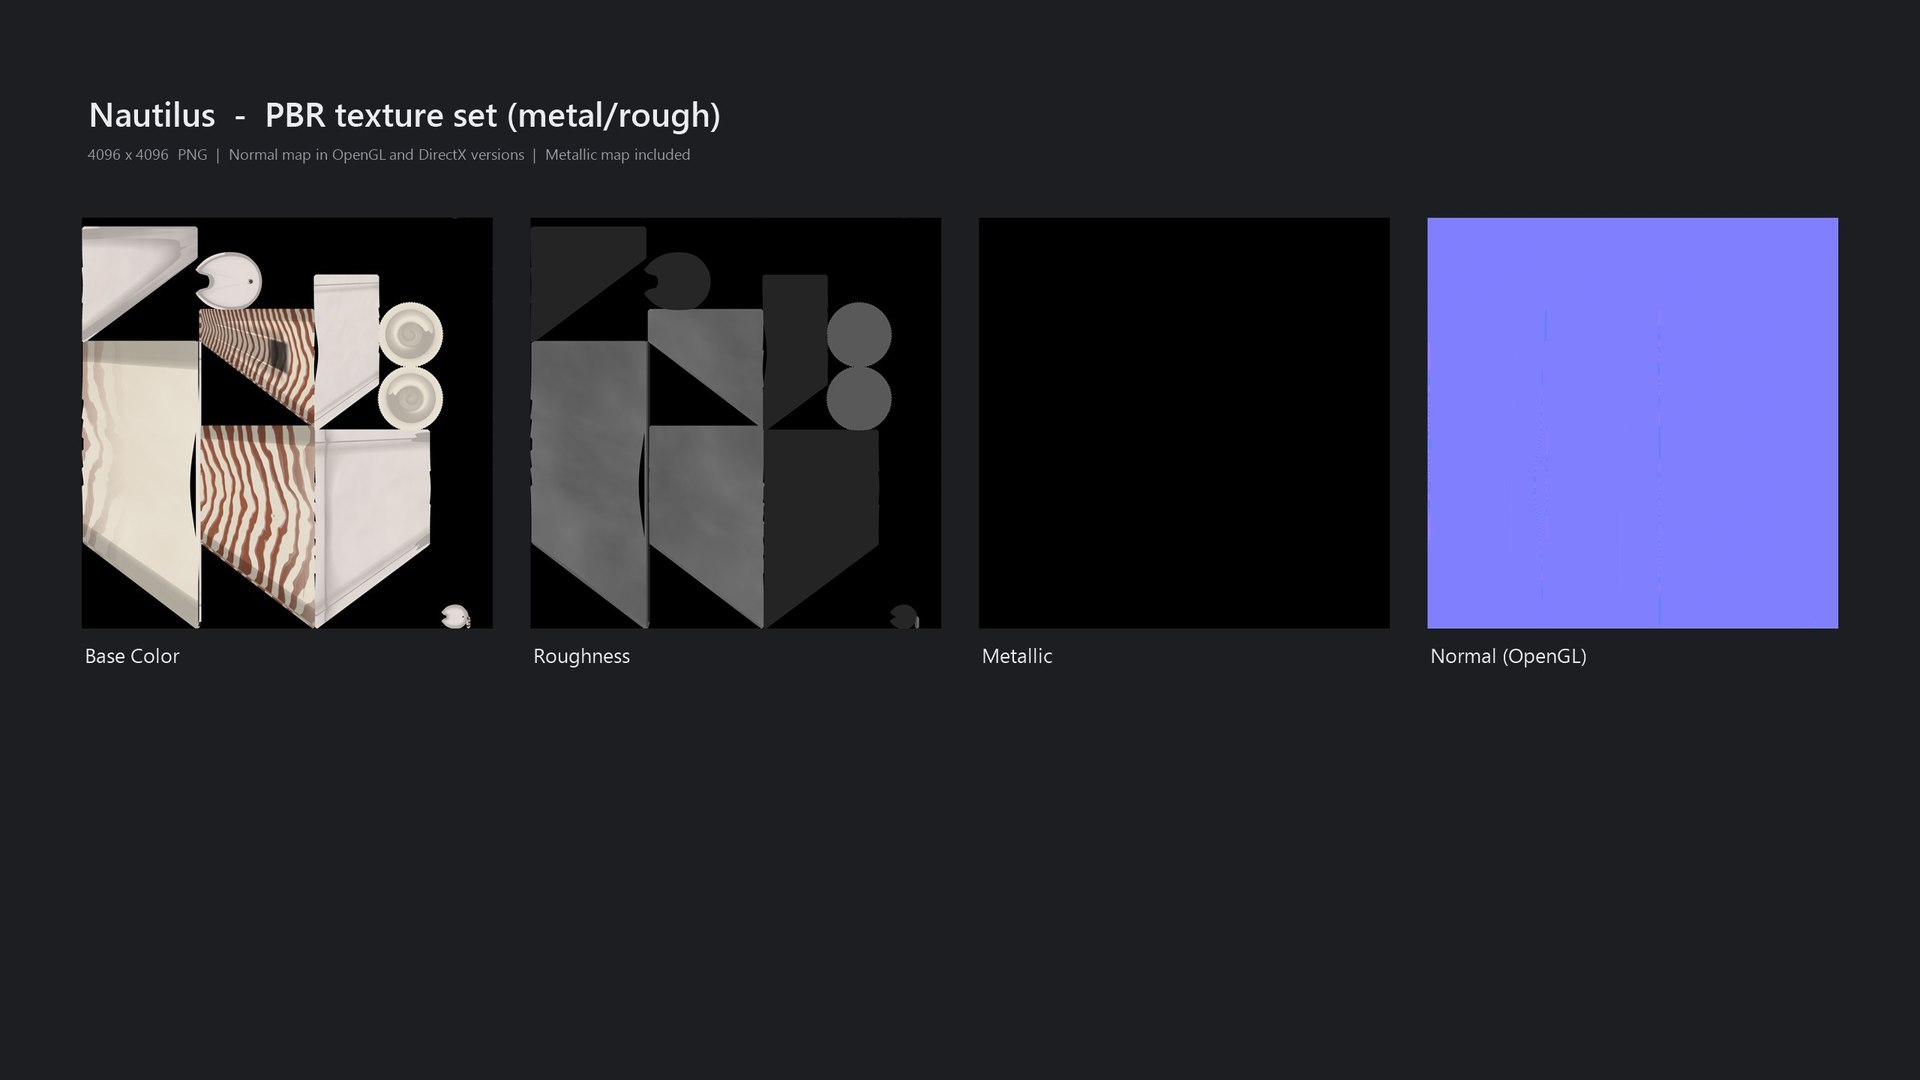The height and width of the screenshot is (1080, 1920).
Task: Click the Normal (OpenGL) caption
Action: pos(1508,657)
